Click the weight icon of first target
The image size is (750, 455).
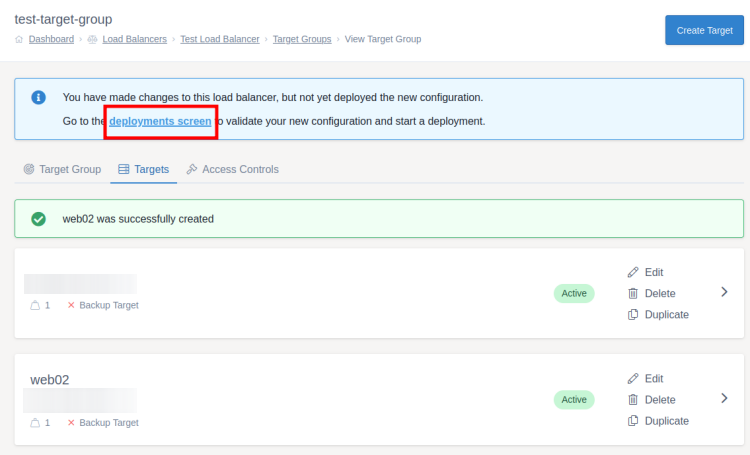(35, 305)
